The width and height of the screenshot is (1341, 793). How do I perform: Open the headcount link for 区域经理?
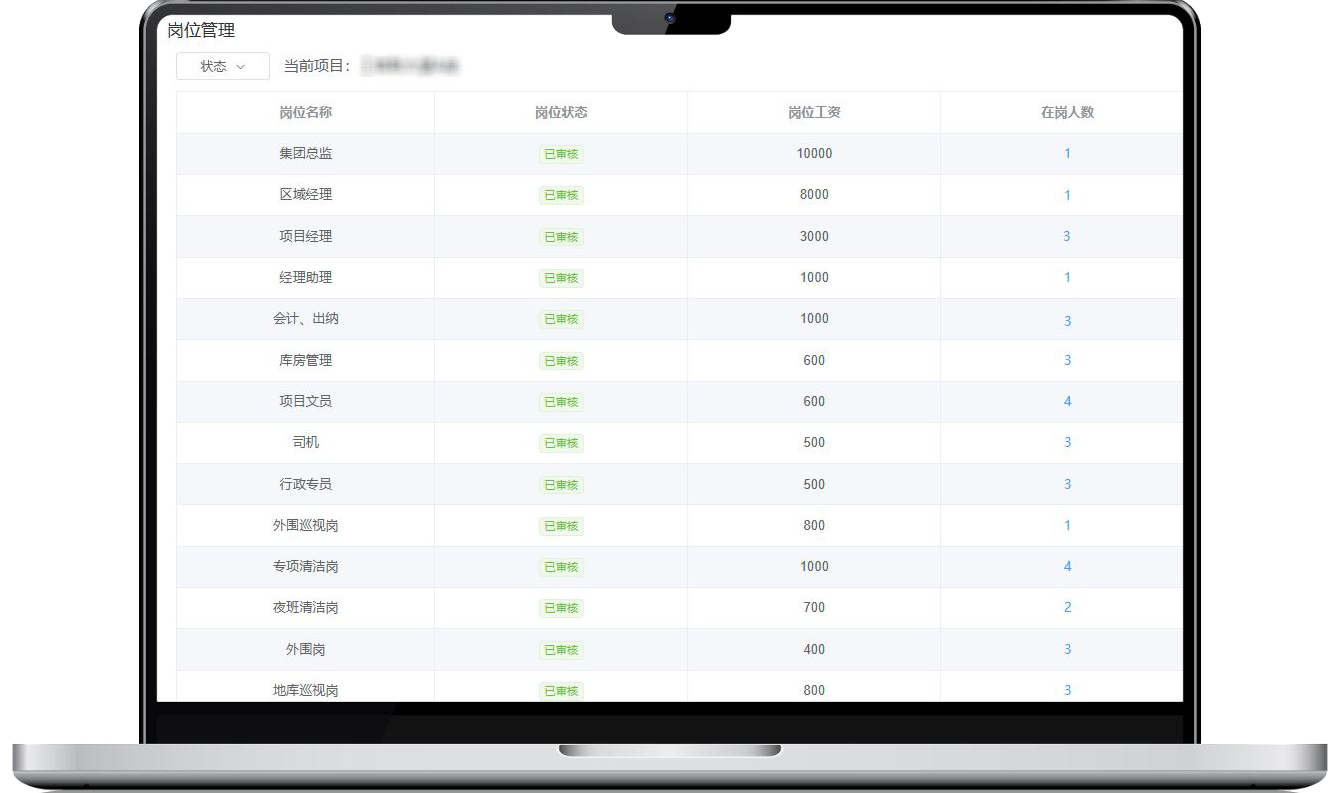click(x=1067, y=195)
